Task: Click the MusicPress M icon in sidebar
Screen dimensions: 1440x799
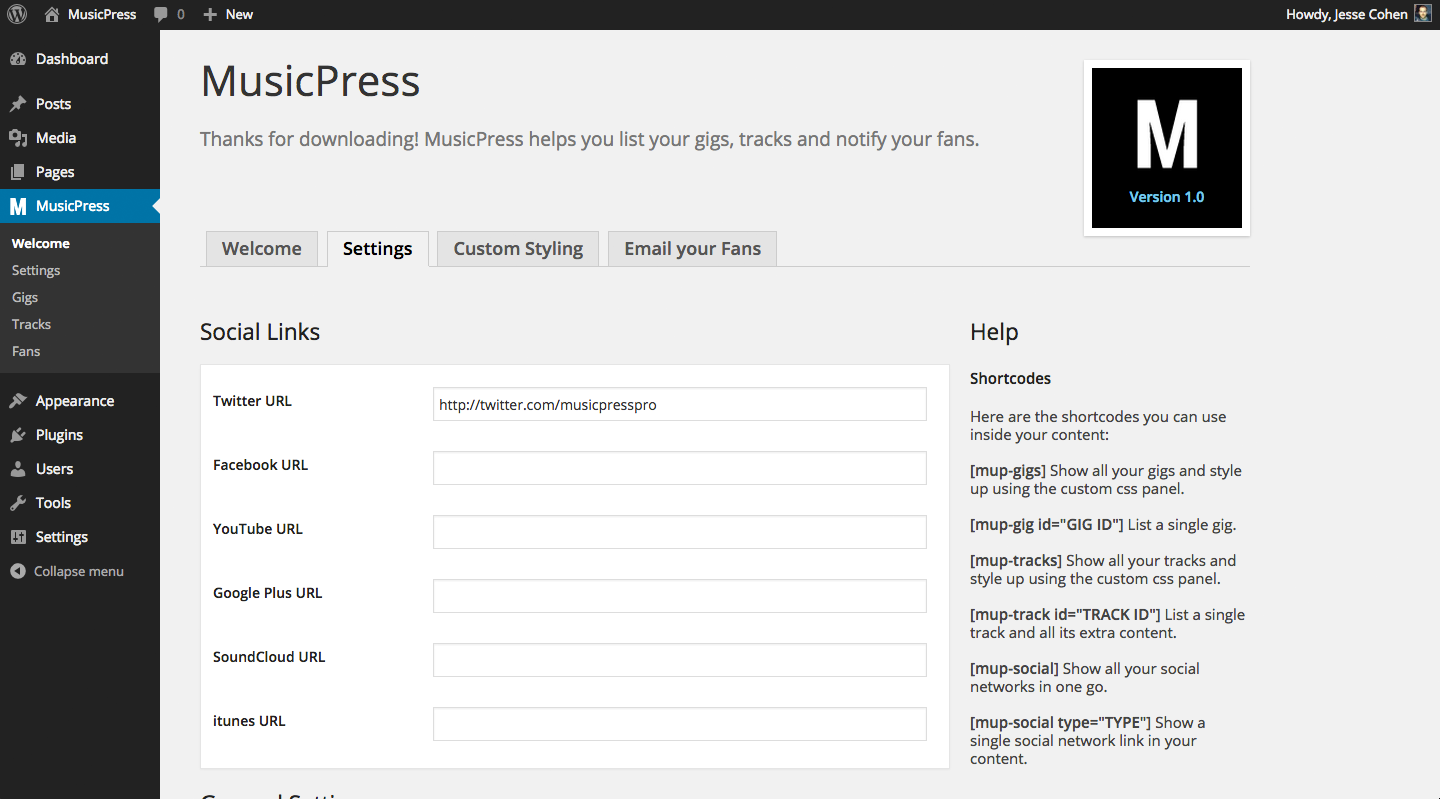Action: point(18,206)
